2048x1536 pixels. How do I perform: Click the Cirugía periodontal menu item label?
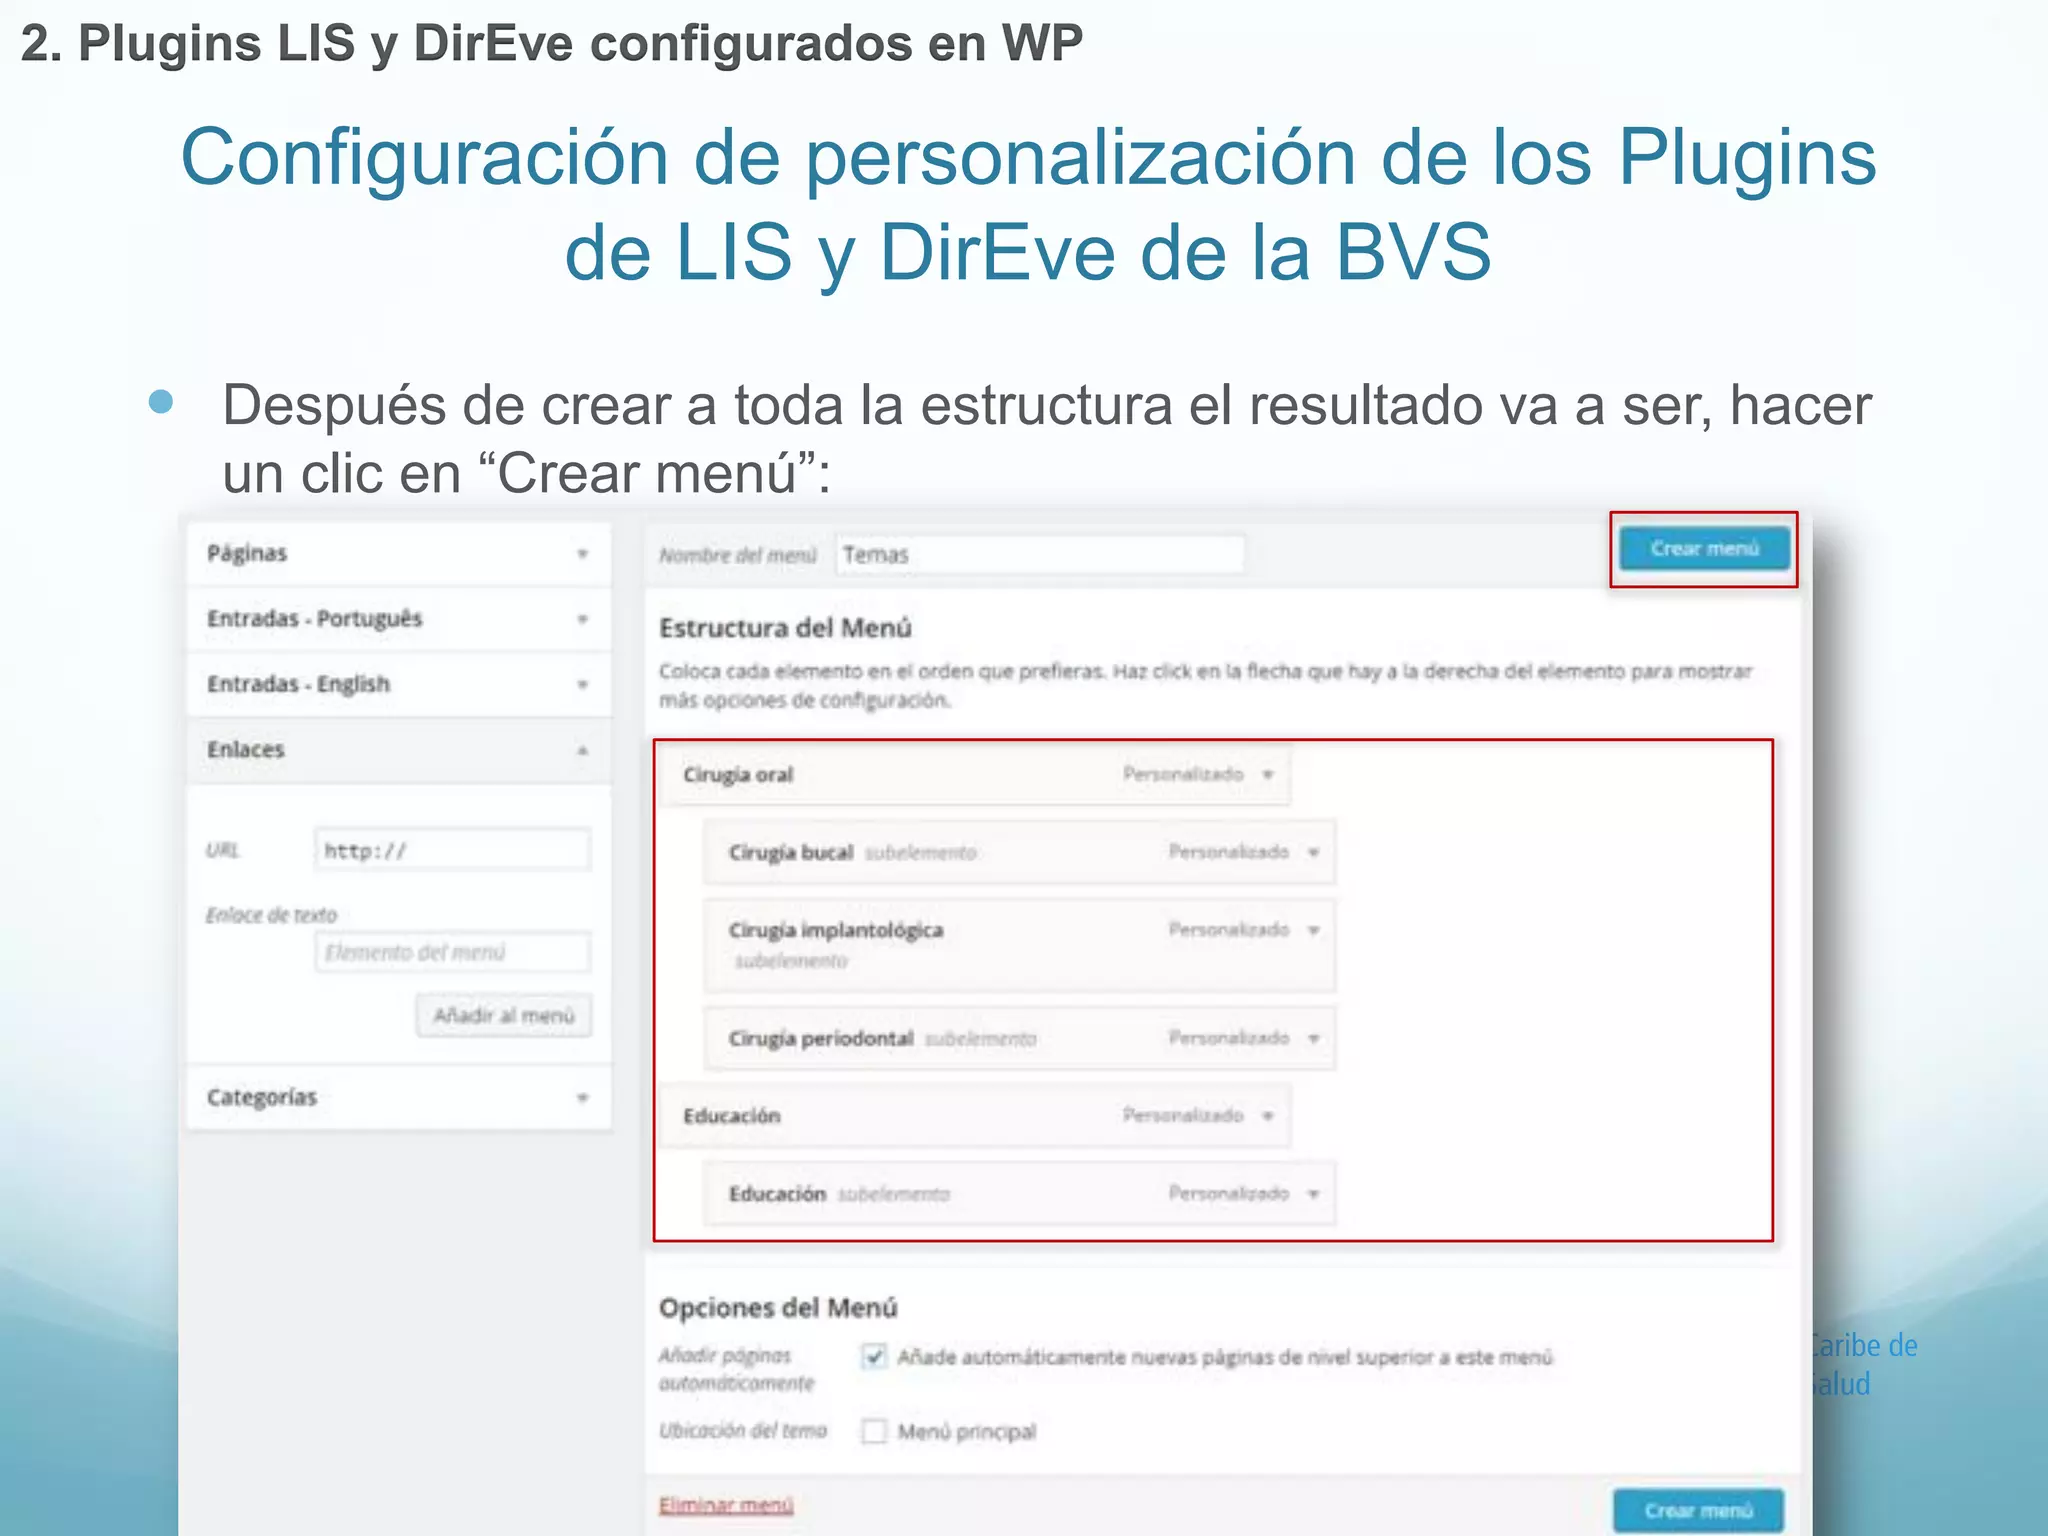pos(820,1039)
